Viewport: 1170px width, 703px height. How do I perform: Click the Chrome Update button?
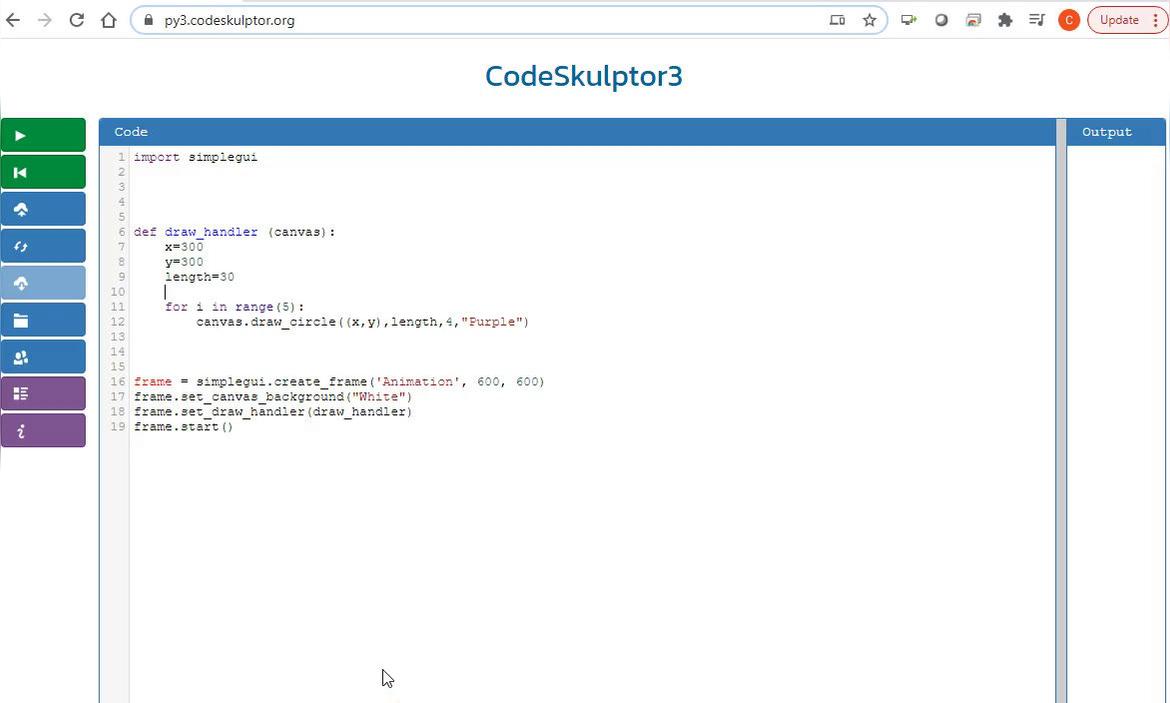(1119, 20)
